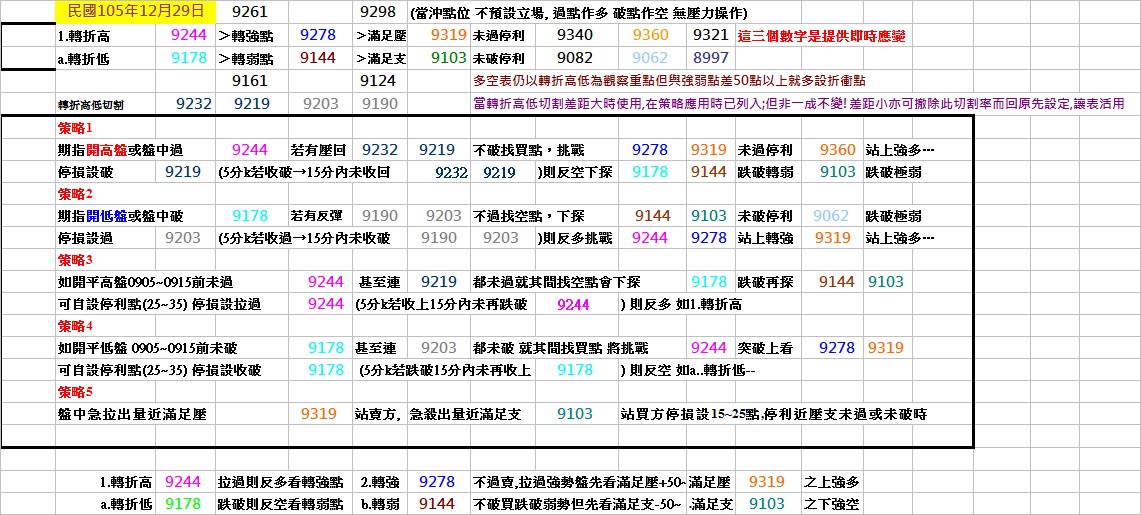Image resolution: width=1141 pixels, height=515 pixels.
Task: Select the cell 期指開高盤或盤中過
Action: (x=120, y=151)
